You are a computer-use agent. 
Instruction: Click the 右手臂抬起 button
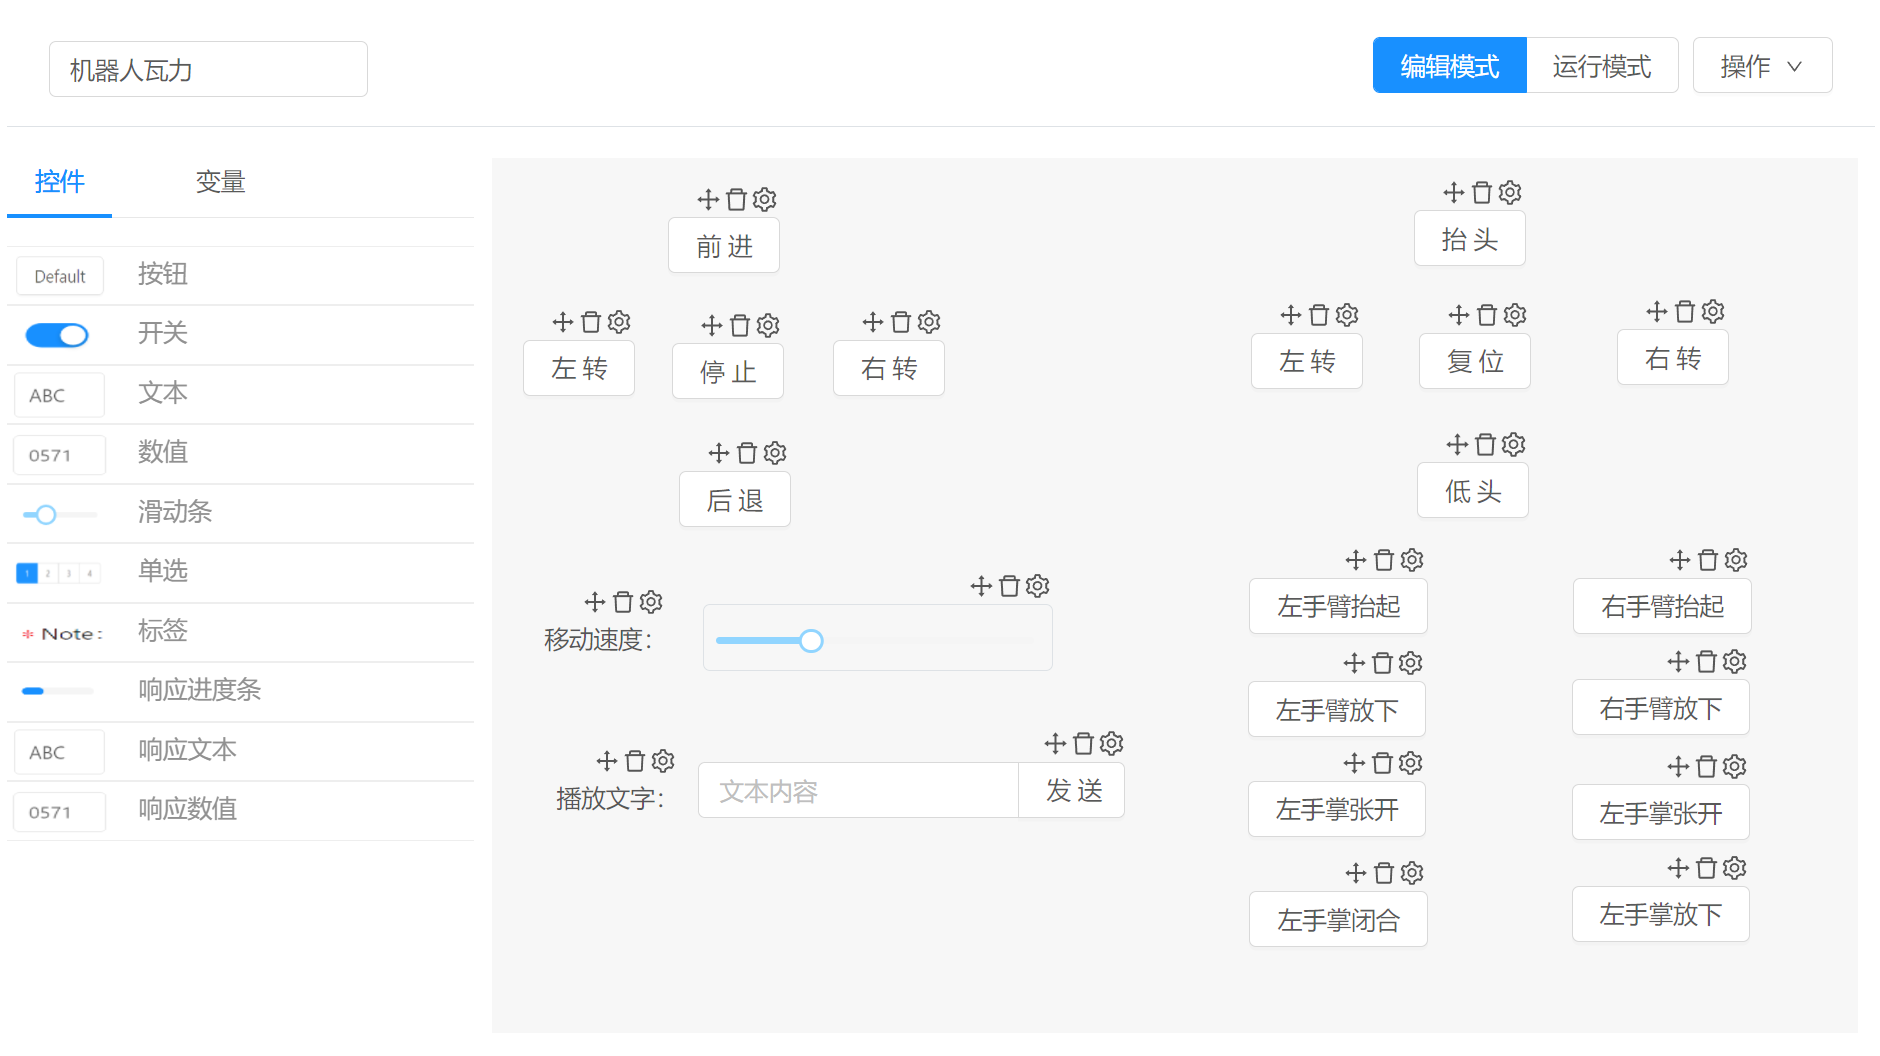point(1662,607)
